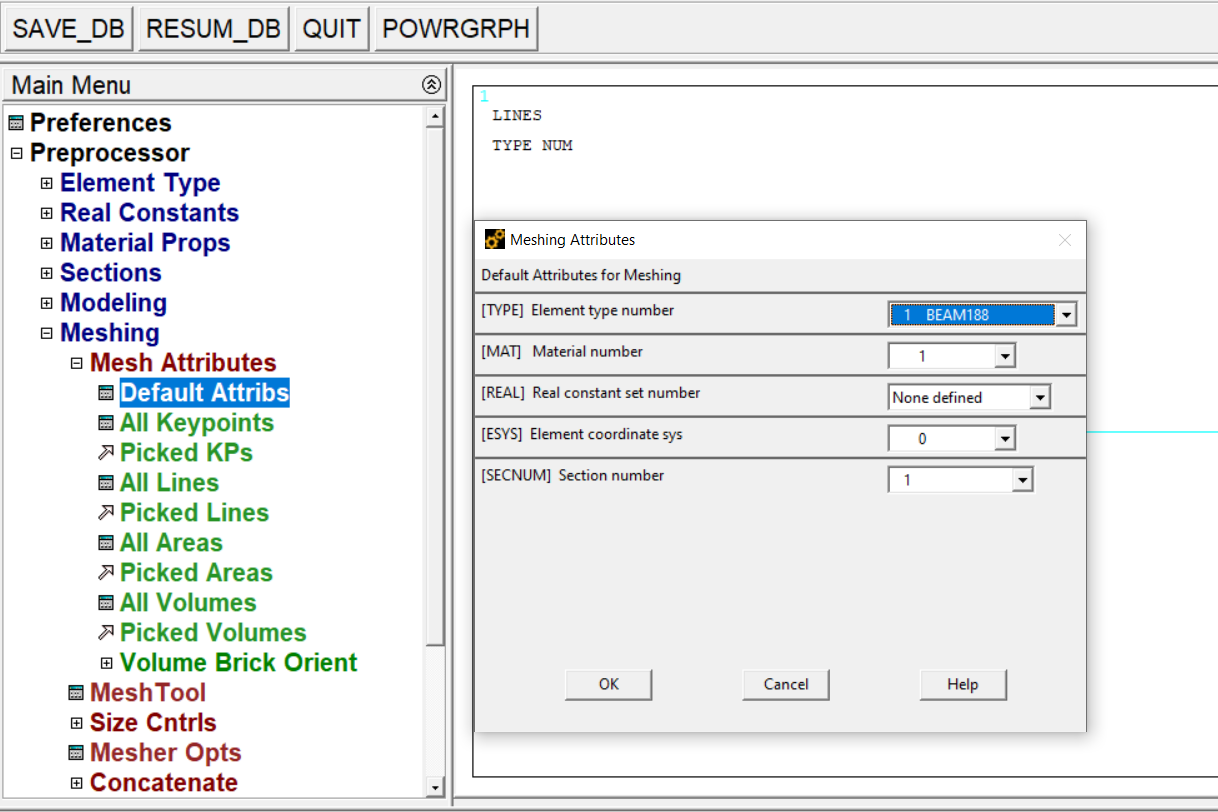Select Material Props menu label

[145, 243]
